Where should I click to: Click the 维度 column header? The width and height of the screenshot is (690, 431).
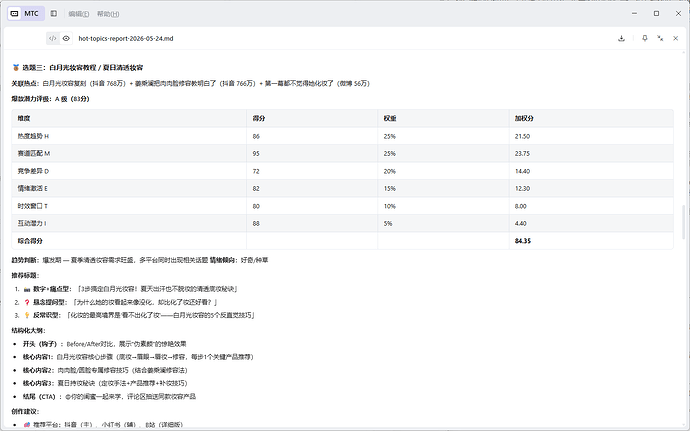click(24, 118)
